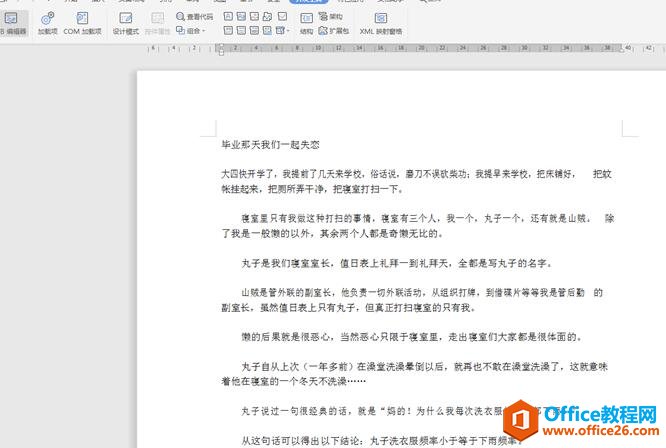Click 查看代码 view code button
666x448 pixels.
pyautogui.click(x=195, y=17)
